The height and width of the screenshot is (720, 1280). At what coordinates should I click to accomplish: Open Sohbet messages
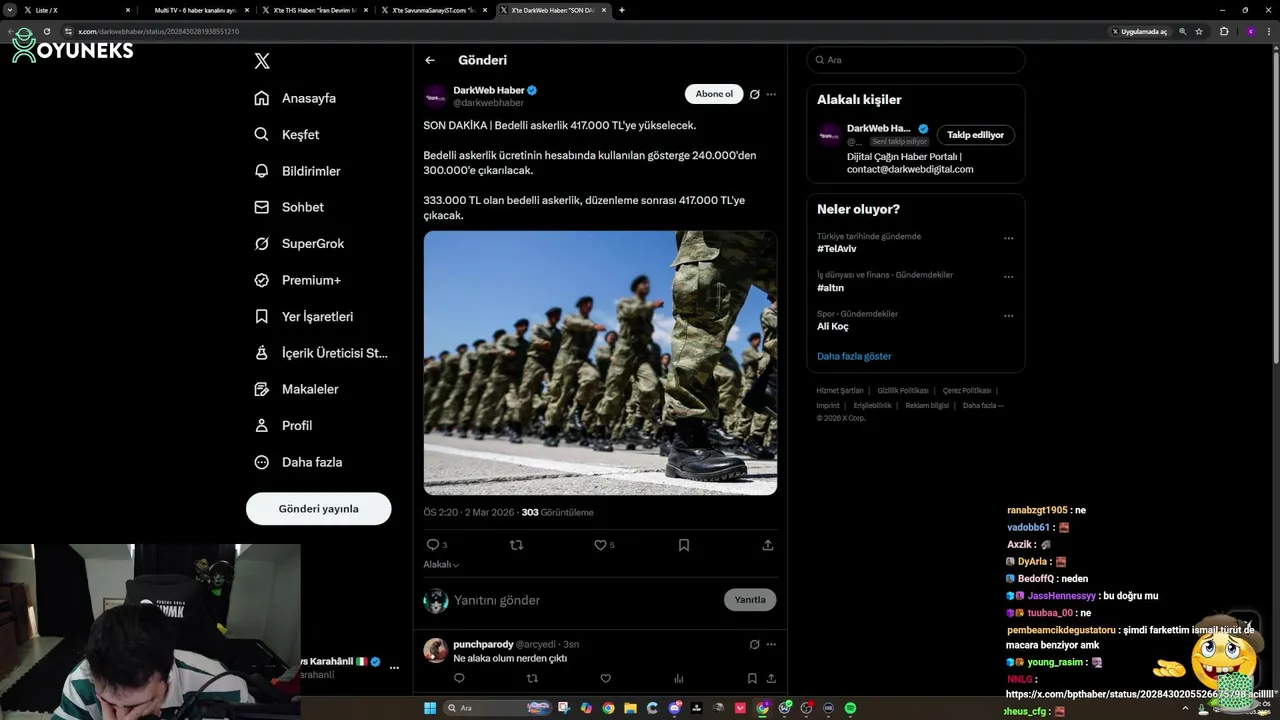289,207
